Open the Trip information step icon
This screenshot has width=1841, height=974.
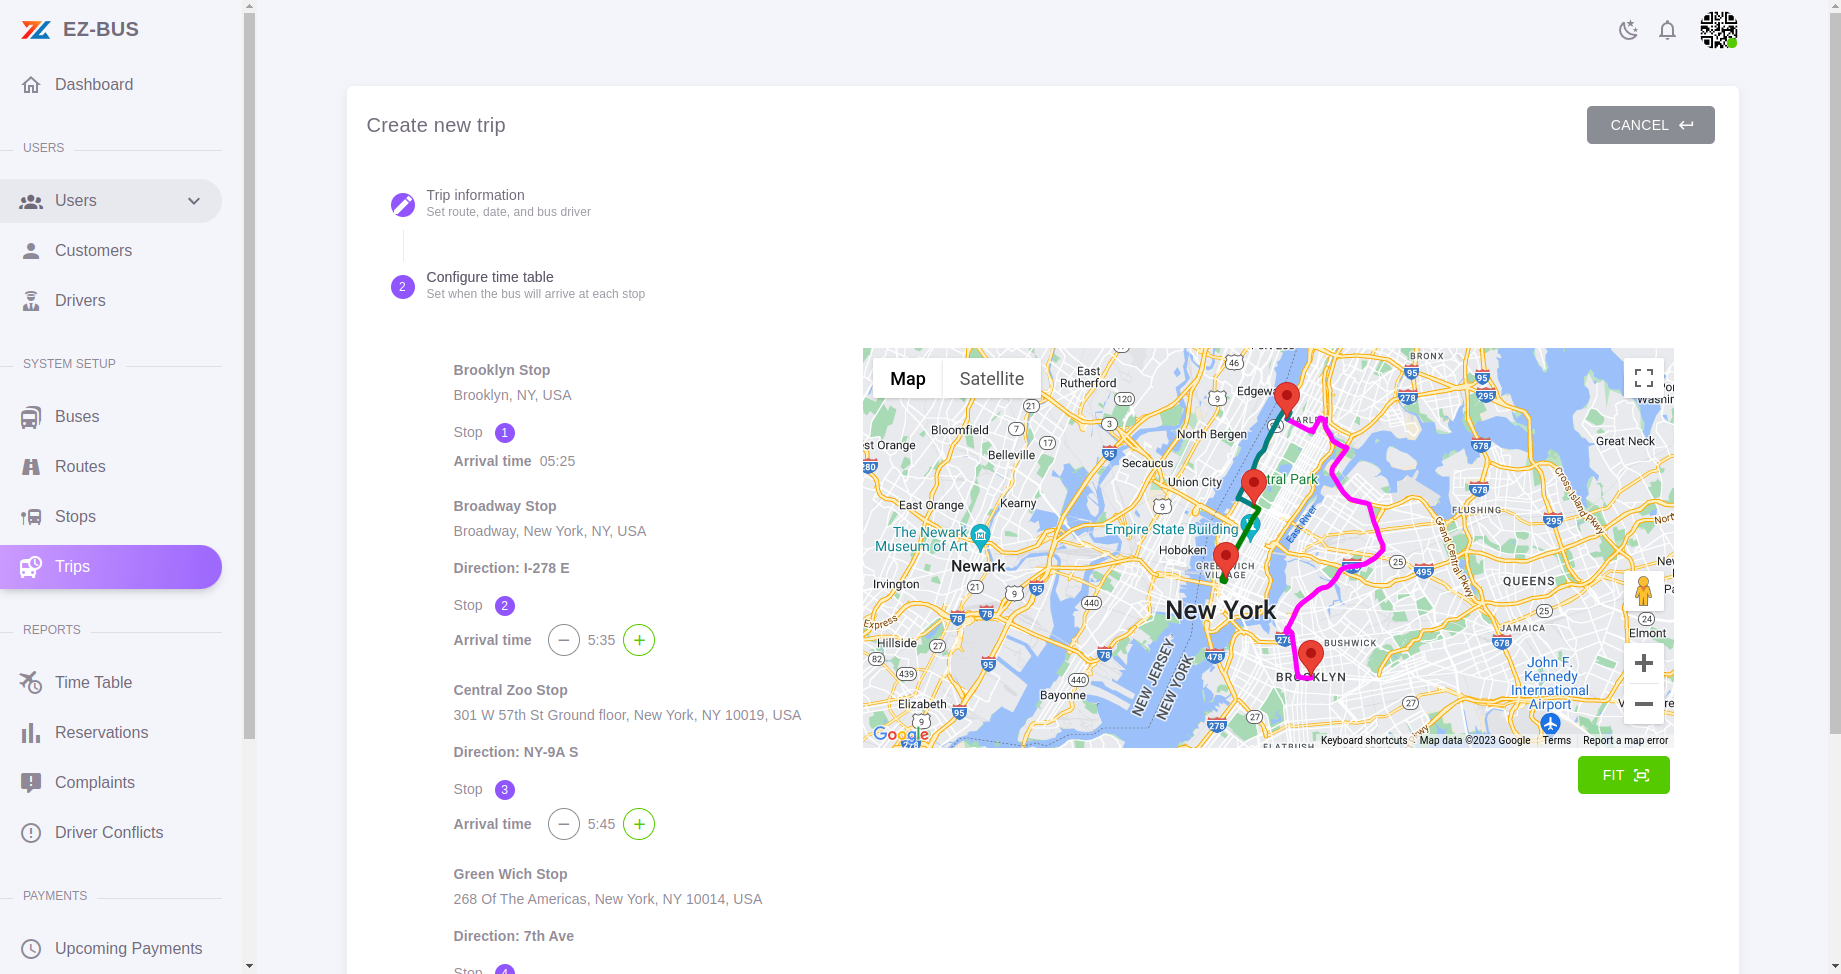point(402,205)
